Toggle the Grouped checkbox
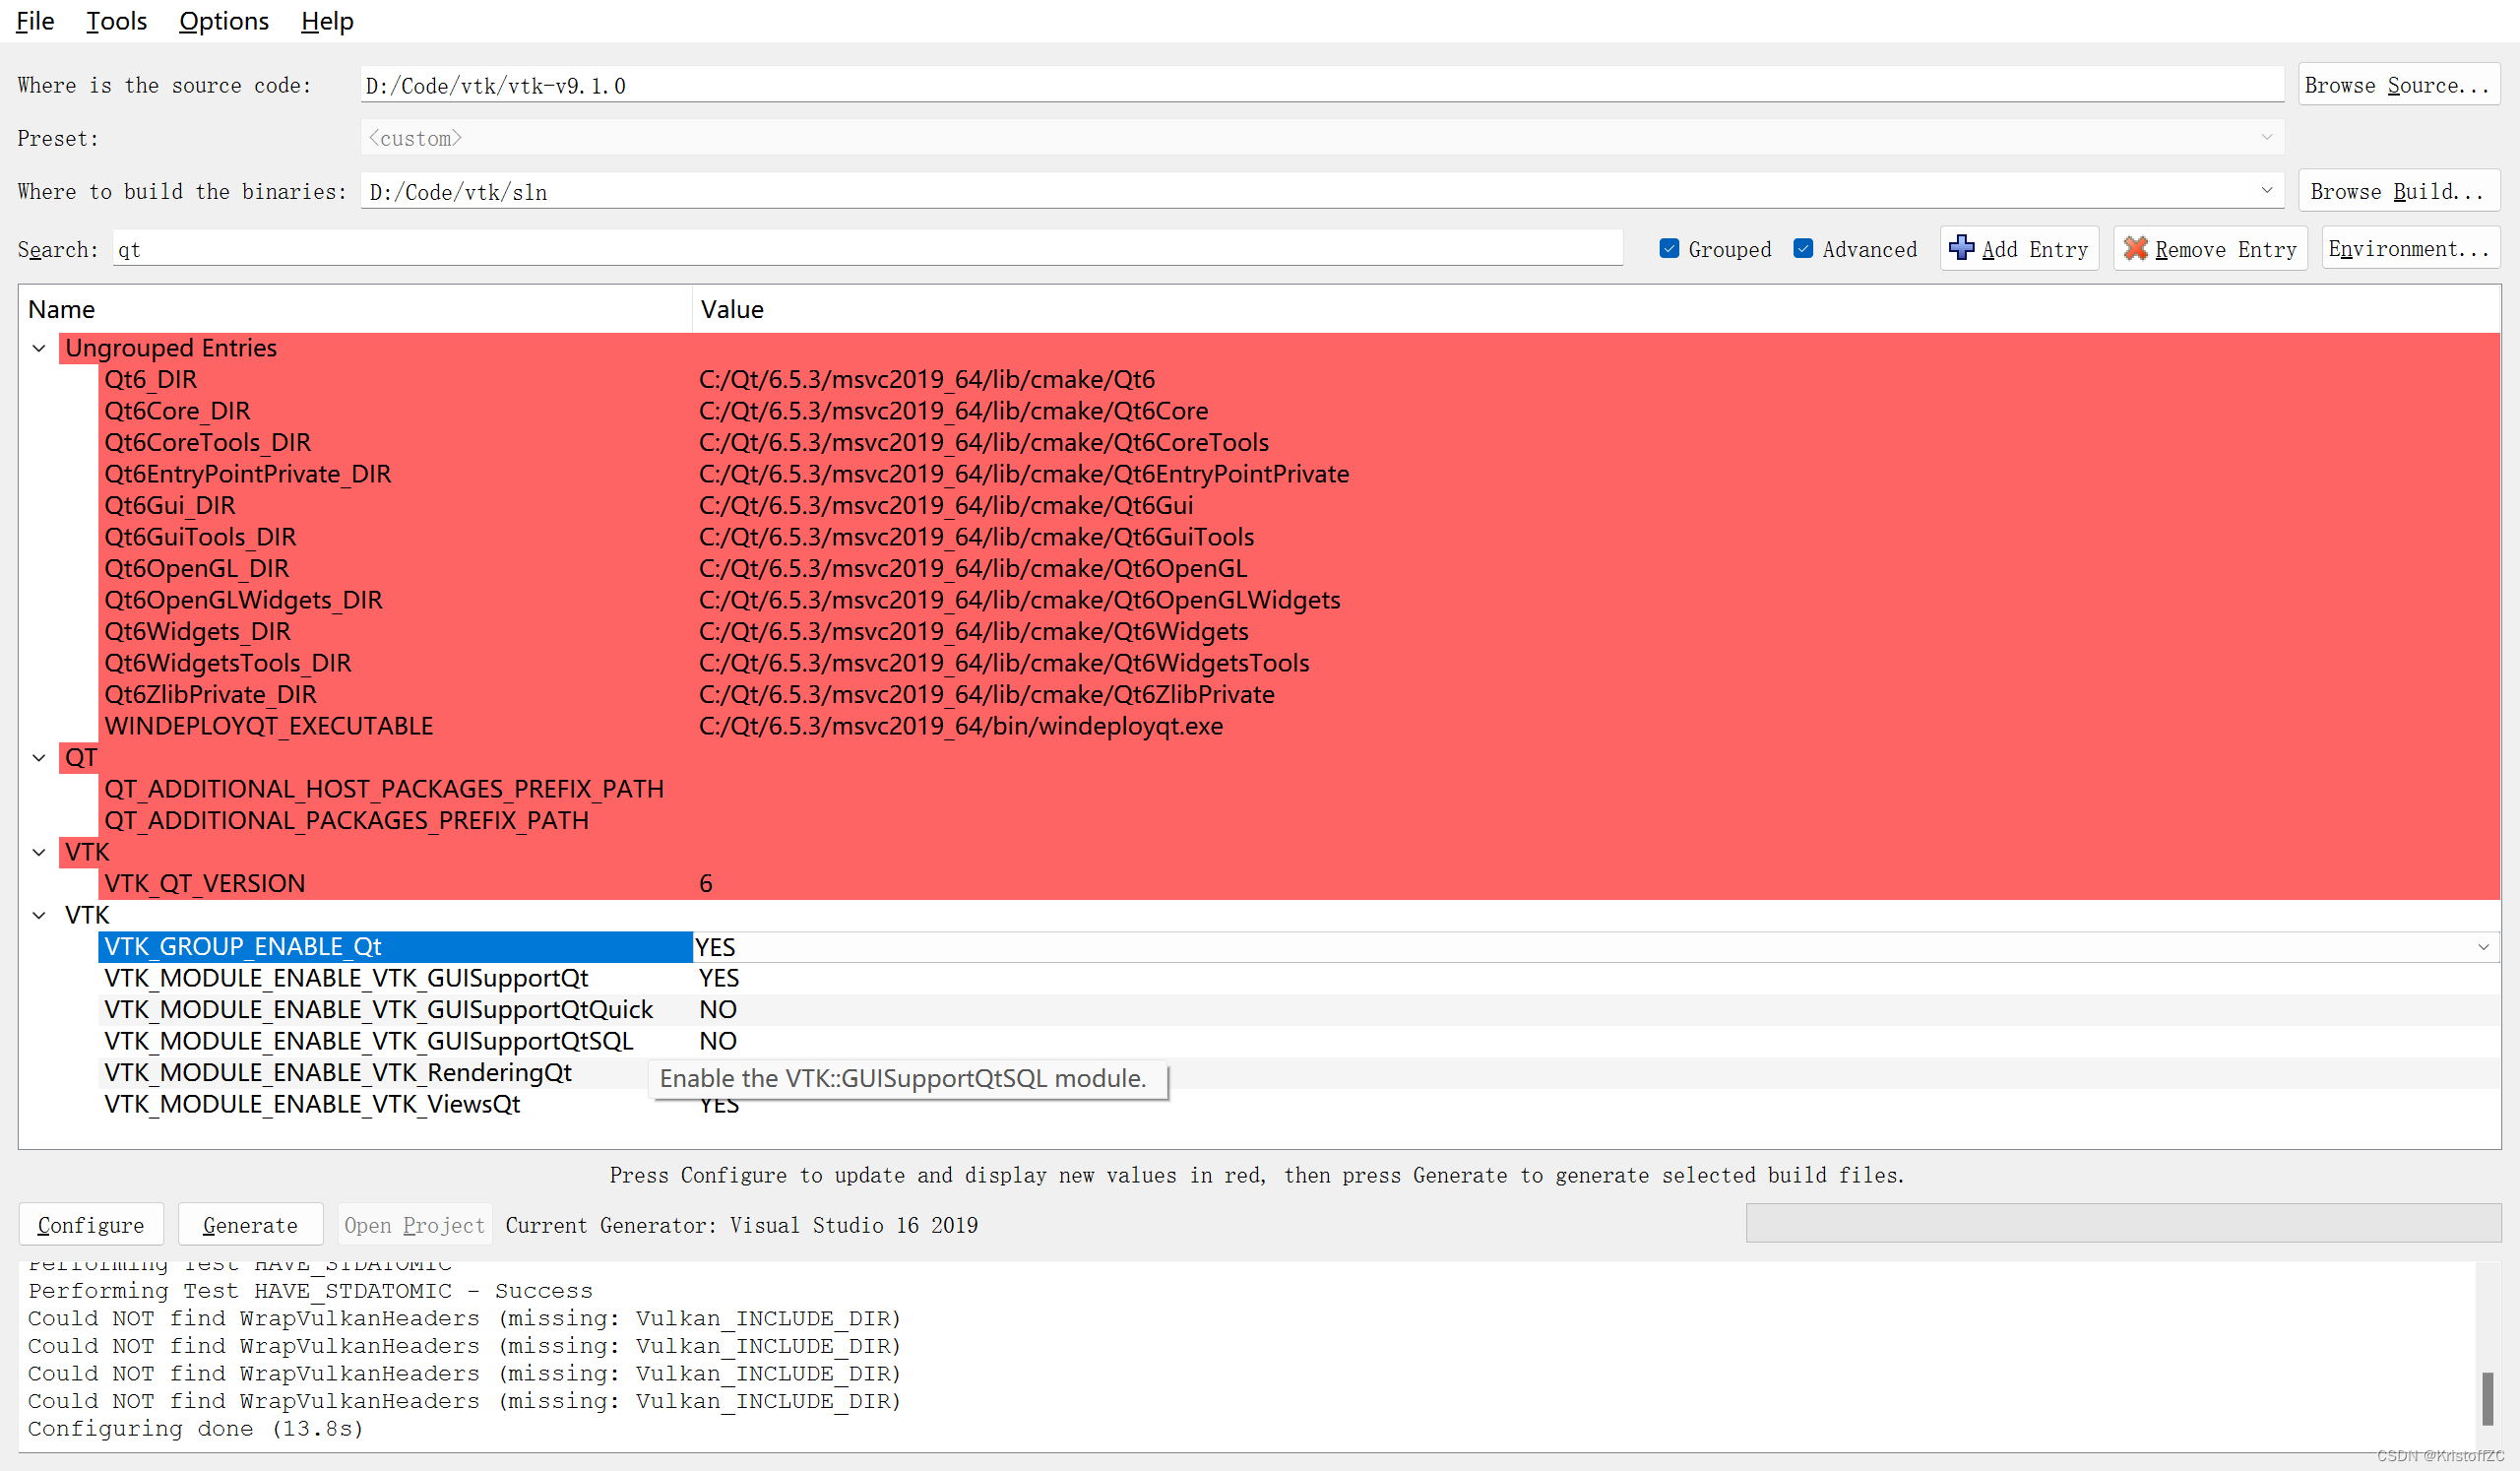Image resolution: width=2520 pixels, height=1471 pixels. tap(1669, 248)
